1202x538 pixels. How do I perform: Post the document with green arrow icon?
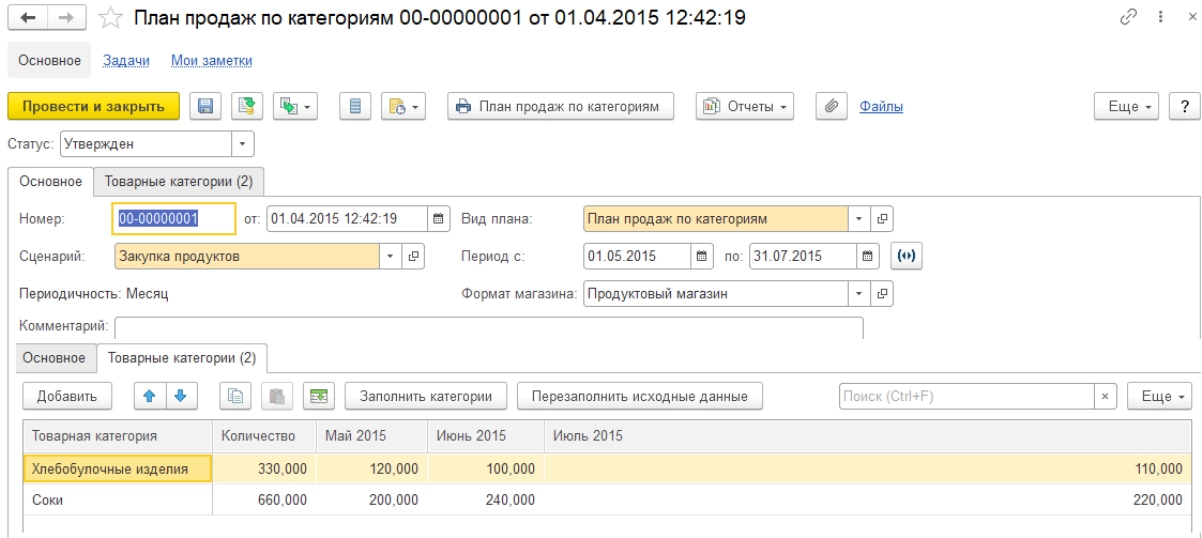[x=246, y=106]
